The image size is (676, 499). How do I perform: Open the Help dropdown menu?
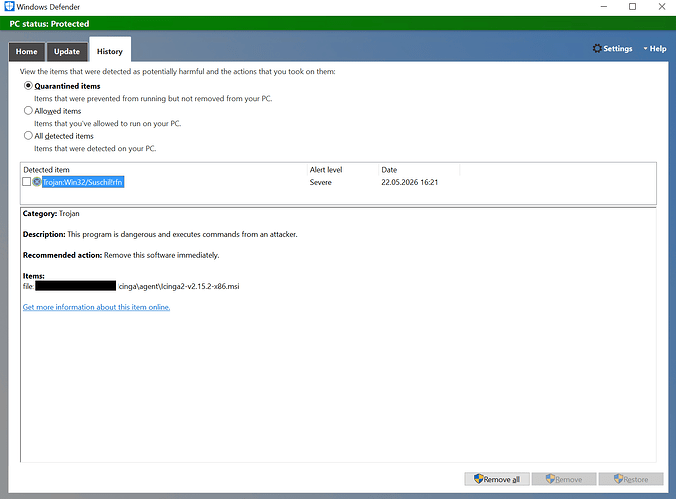point(655,49)
